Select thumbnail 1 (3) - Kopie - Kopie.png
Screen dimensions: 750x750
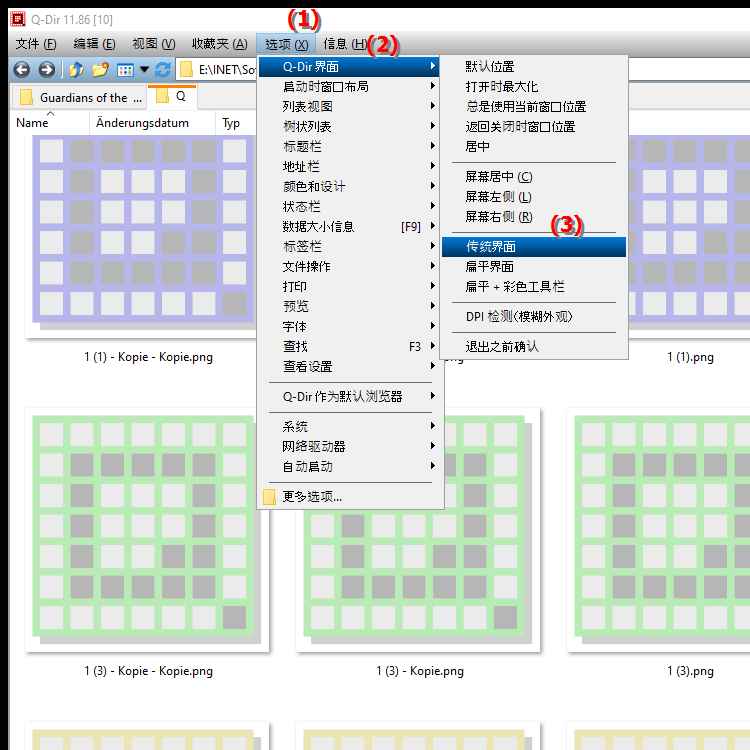(x=147, y=530)
